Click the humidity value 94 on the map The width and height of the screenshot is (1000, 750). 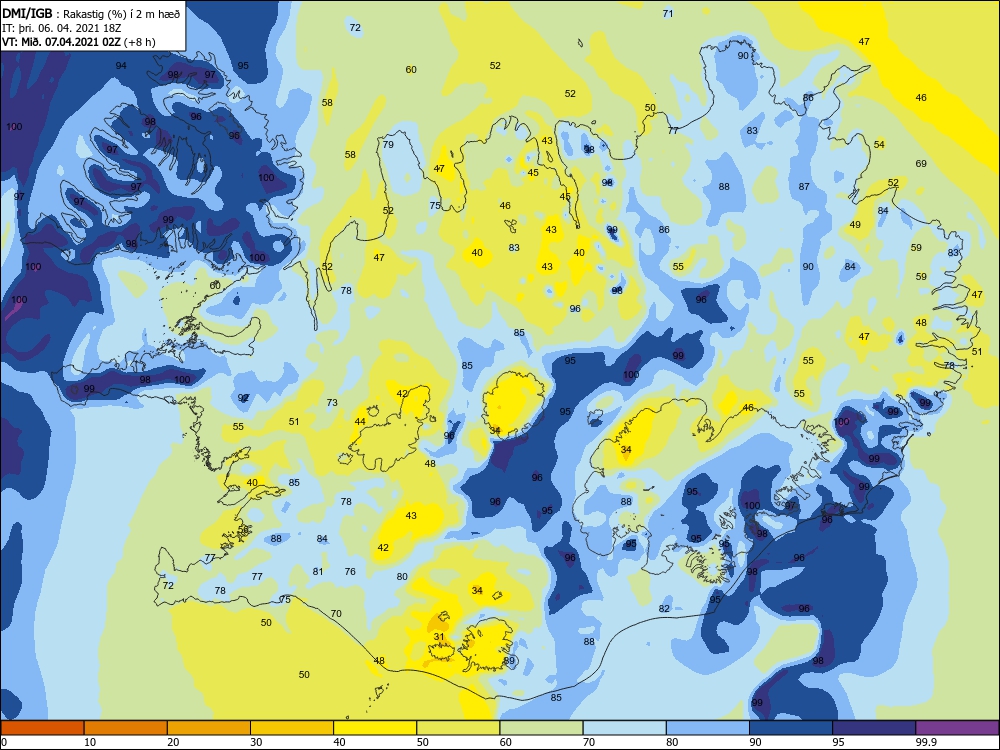click(121, 66)
